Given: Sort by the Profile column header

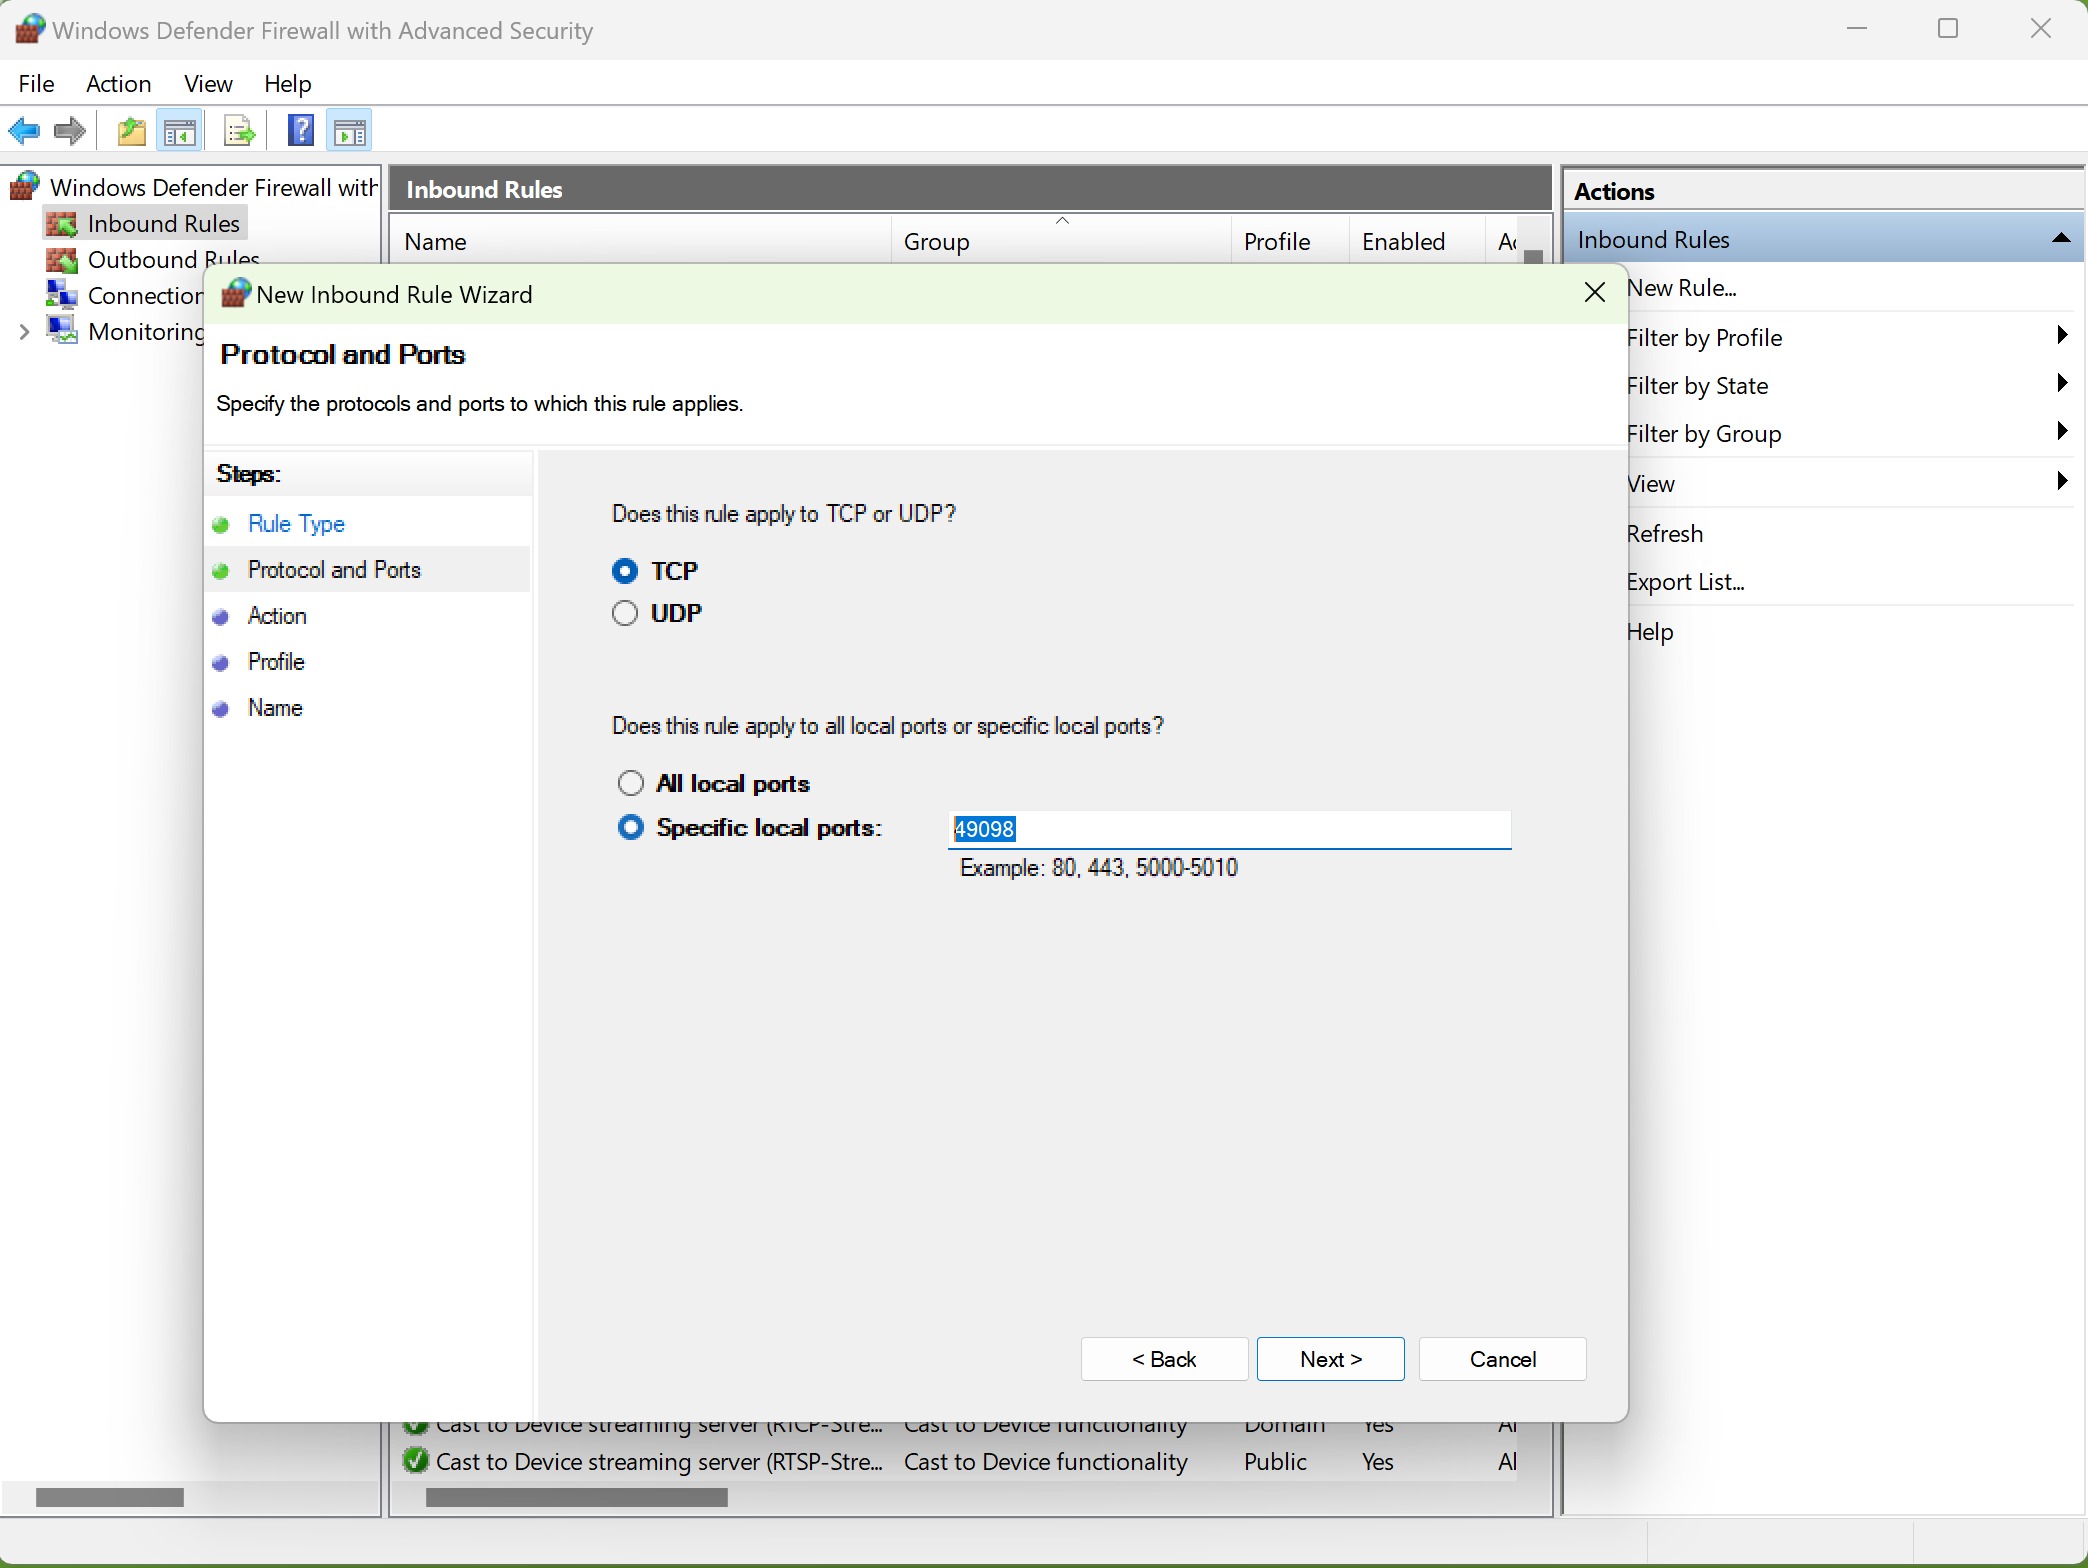Looking at the screenshot, I should (x=1289, y=241).
